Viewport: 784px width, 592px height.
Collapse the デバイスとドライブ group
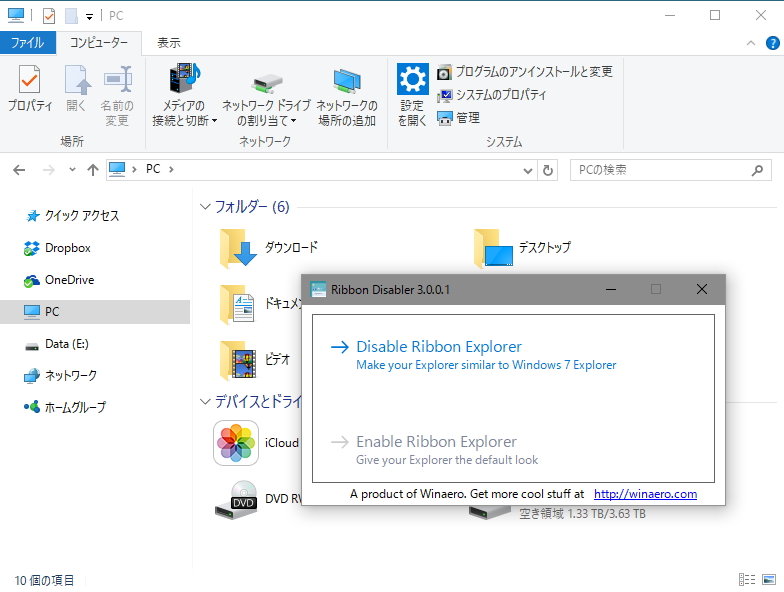[x=204, y=401]
